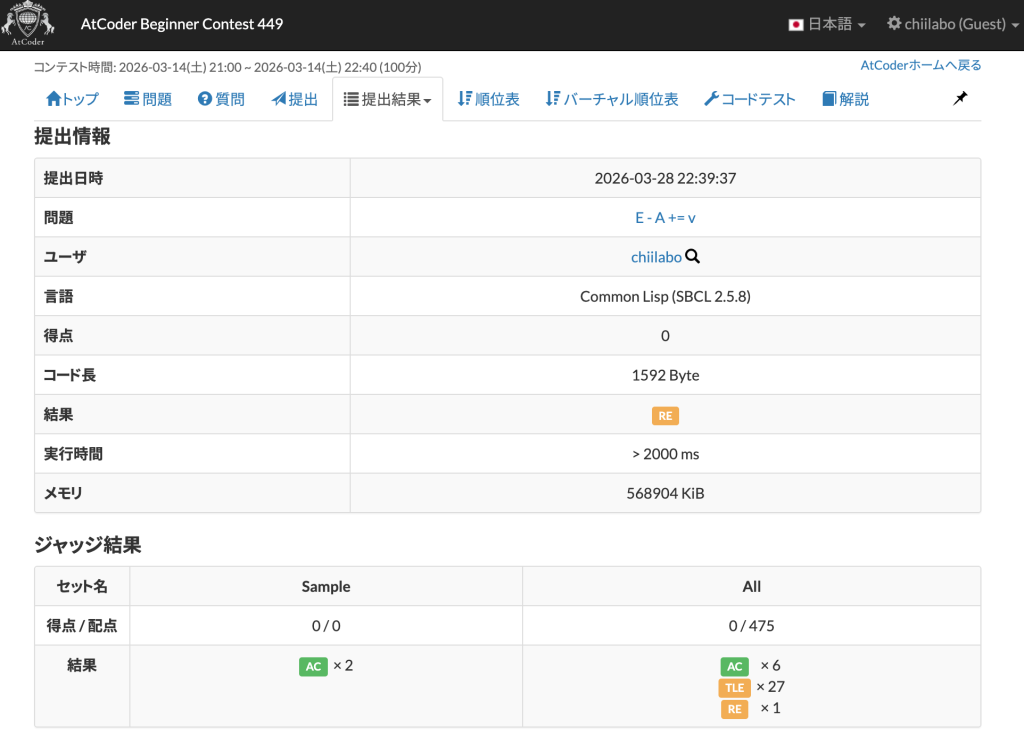This screenshot has height=743, width=1024.
Task: Click the RE result badge in 結果 row
Action: point(665,416)
